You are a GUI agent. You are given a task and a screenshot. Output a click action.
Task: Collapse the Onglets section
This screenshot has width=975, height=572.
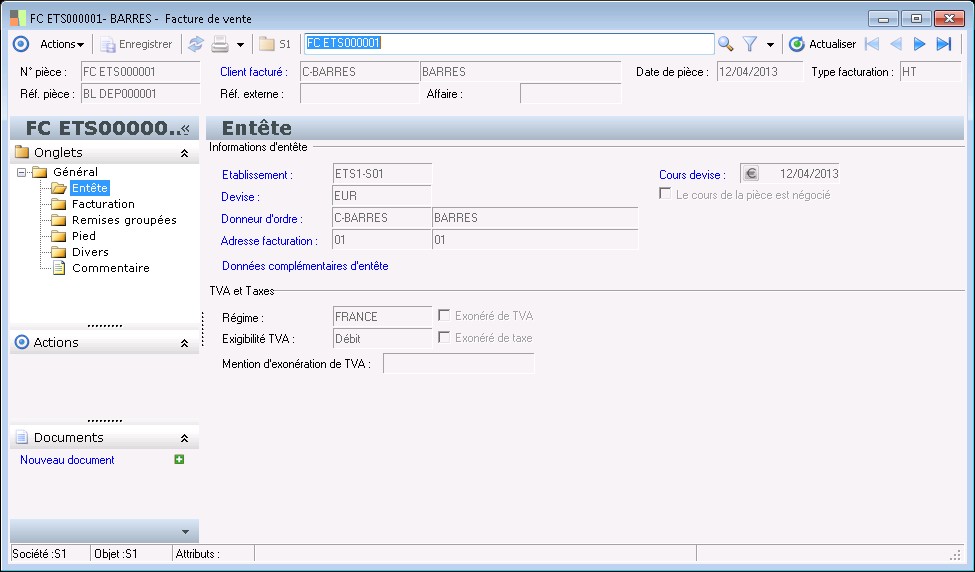(x=184, y=153)
